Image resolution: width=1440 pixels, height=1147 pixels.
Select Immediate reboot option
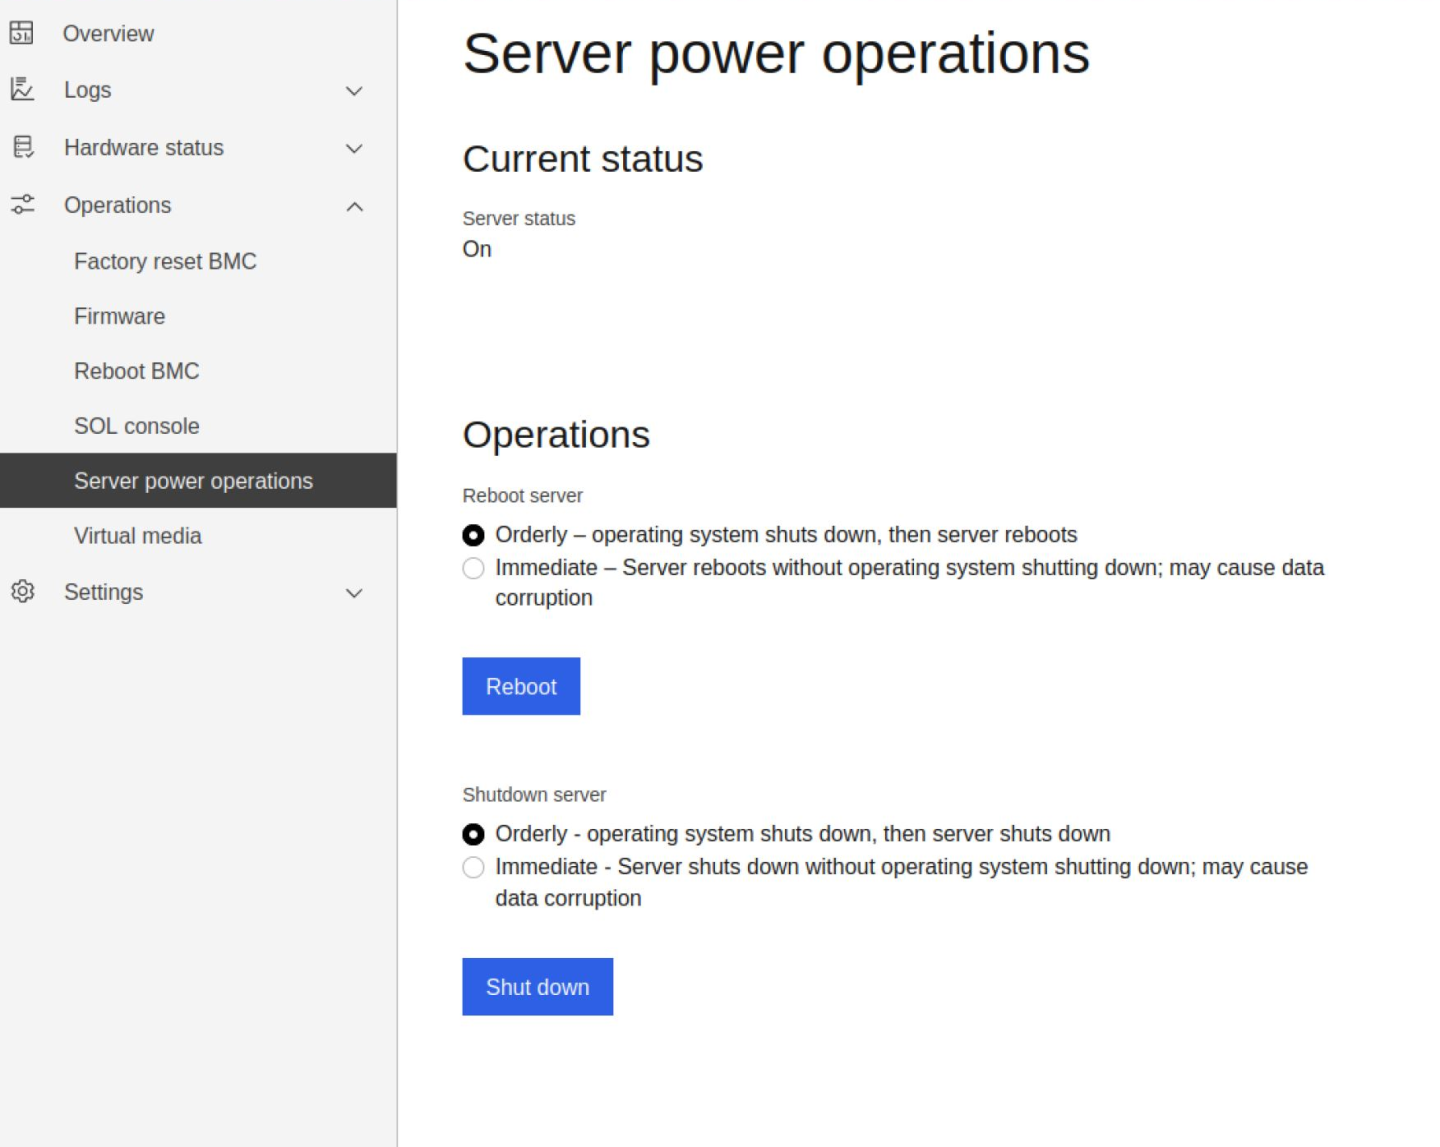(472, 568)
